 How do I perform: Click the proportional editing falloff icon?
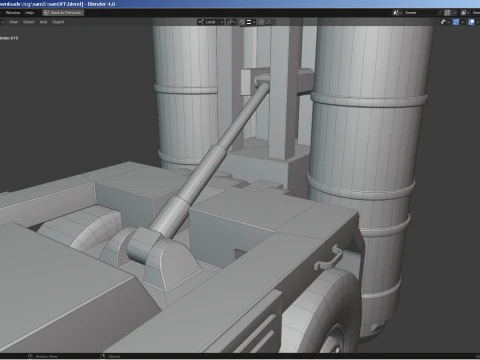pos(269,22)
